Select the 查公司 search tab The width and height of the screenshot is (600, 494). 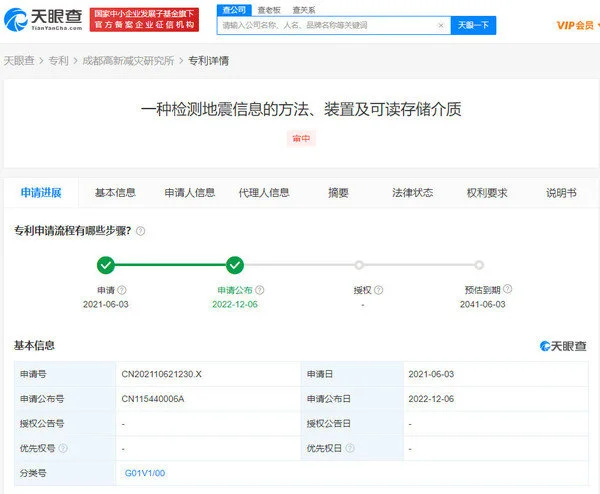(x=234, y=10)
